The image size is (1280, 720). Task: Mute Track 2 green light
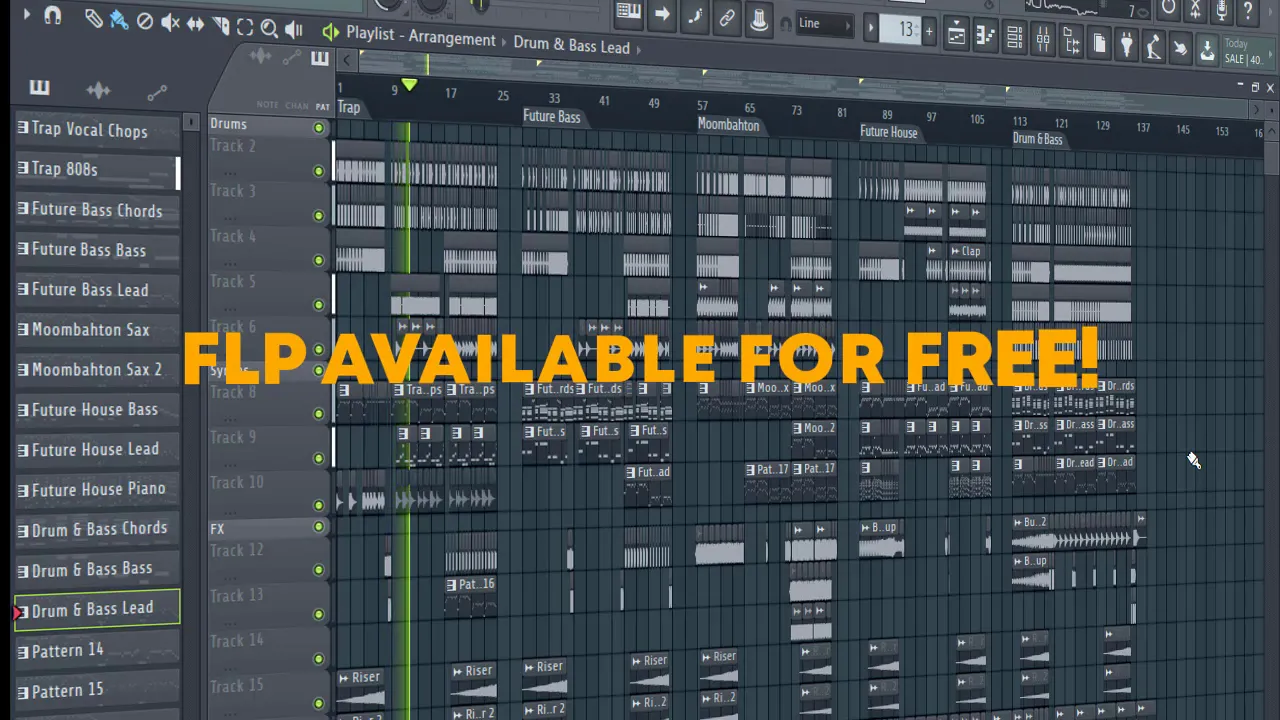tap(319, 171)
